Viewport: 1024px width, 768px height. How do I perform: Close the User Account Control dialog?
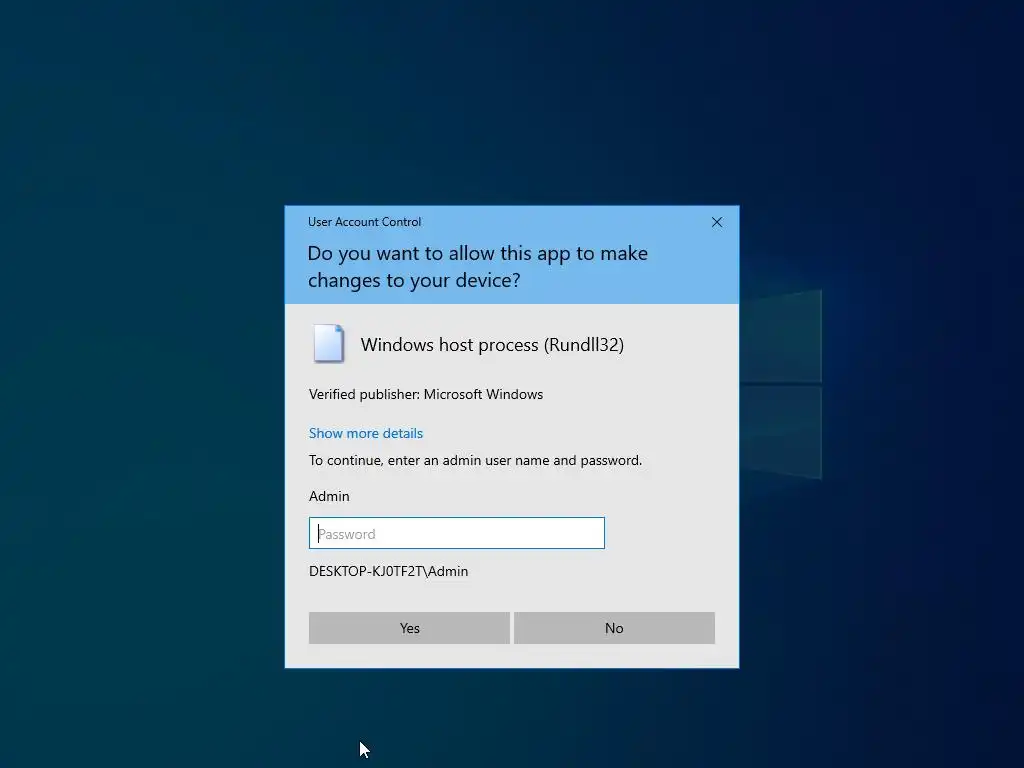[x=716, y=222]
